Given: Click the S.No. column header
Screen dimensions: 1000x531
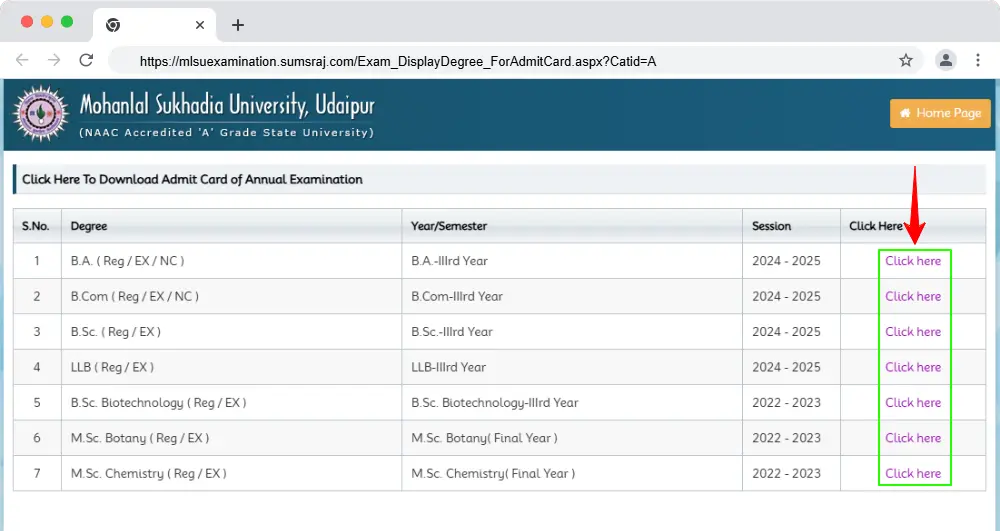Looking at the screenshot, I should (36, 226).
